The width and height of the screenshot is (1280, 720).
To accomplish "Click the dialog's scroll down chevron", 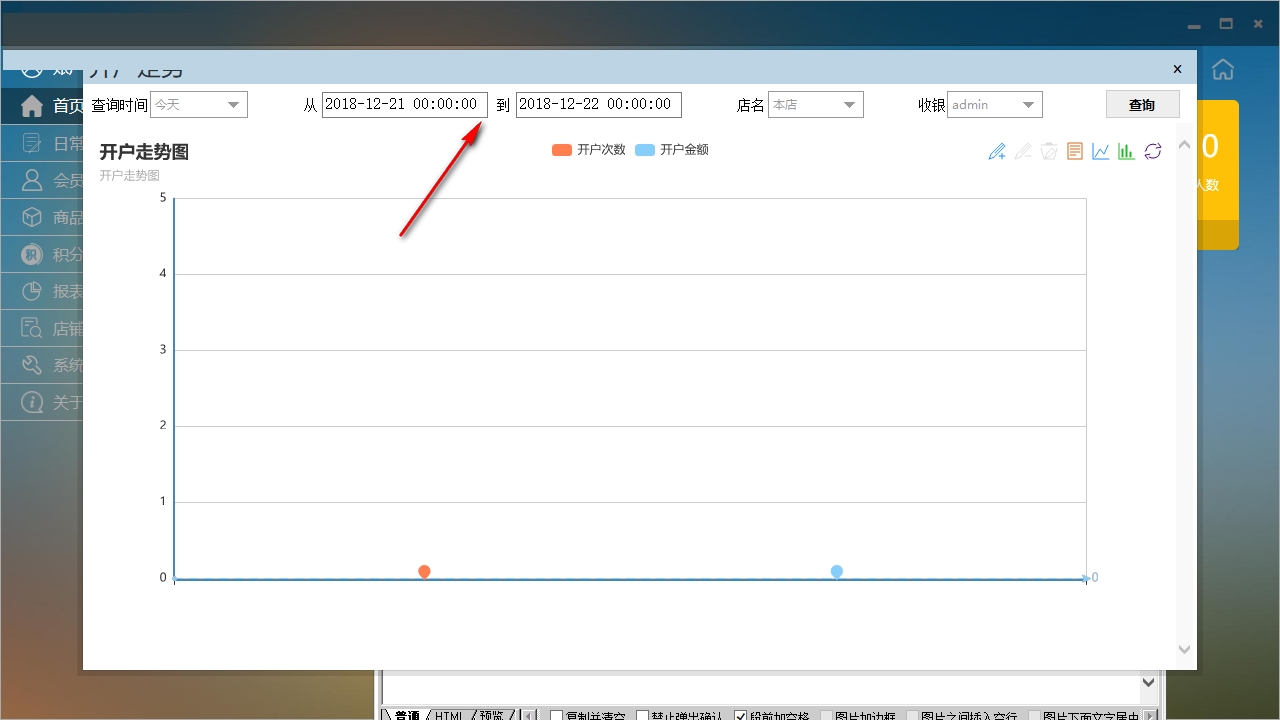I will click(1184, 650).
